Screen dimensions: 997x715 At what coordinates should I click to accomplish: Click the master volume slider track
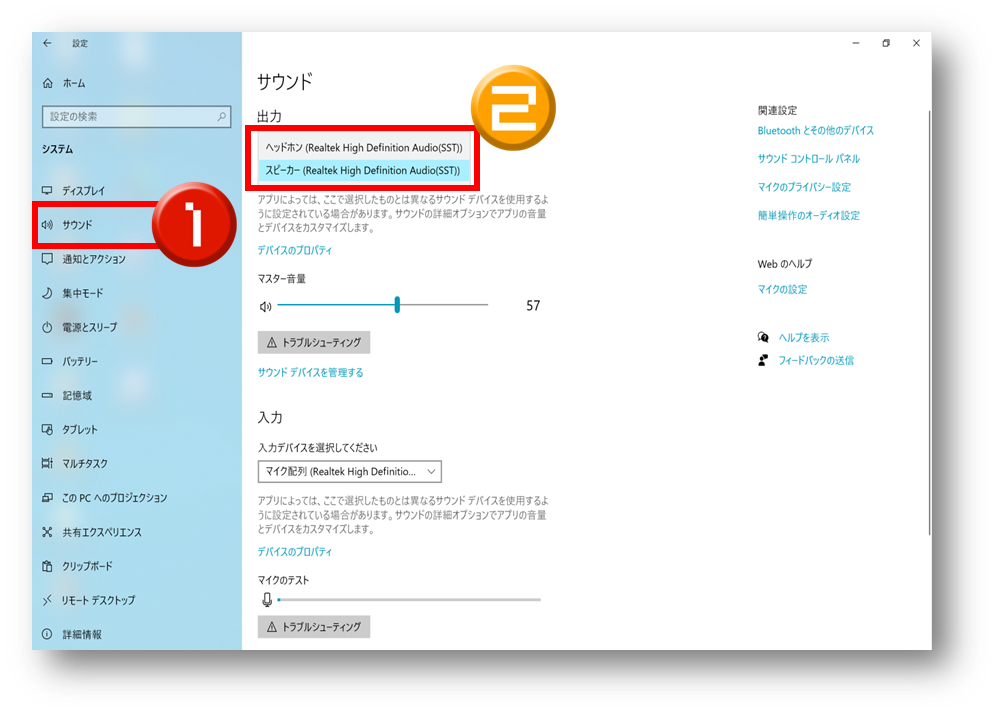tap(383, 305)
